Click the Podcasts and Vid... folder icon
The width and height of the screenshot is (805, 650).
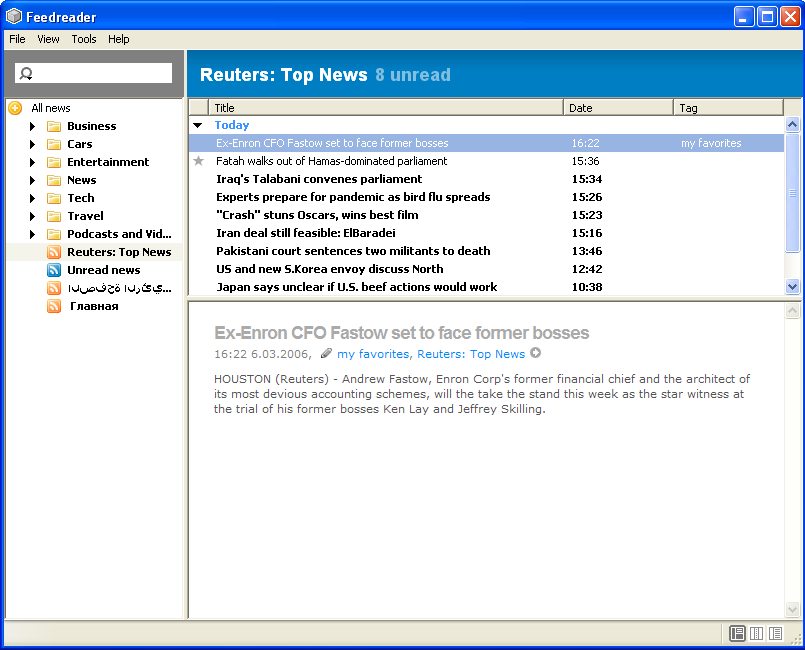(x=53, y=234)
